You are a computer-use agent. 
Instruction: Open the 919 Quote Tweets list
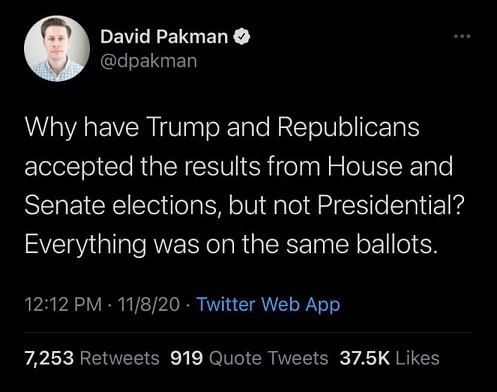pos(249,358)
